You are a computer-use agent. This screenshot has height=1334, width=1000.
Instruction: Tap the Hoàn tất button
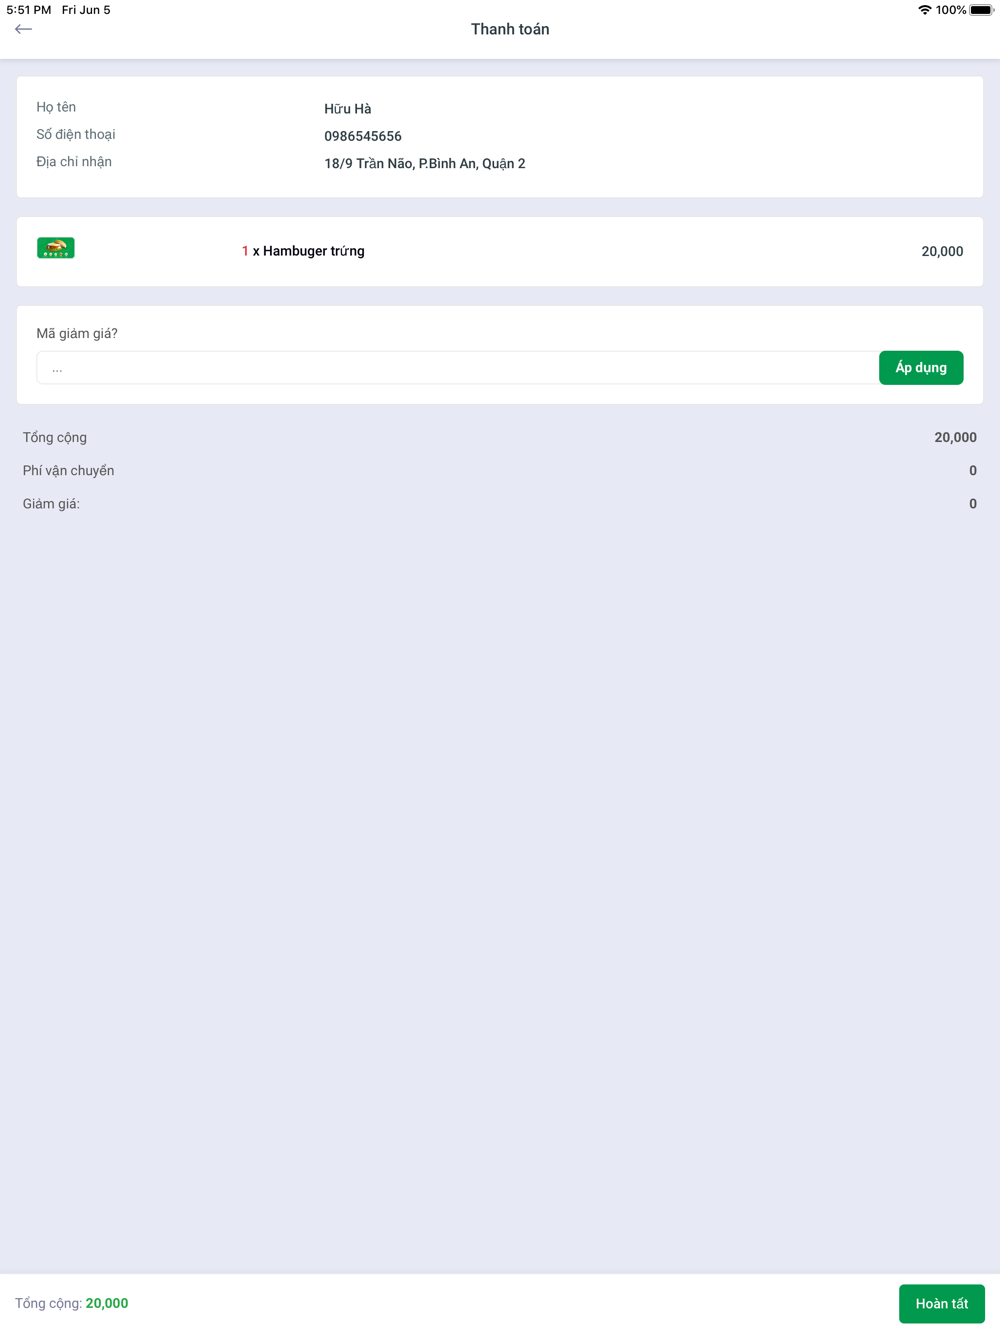tap(942, 1304)
